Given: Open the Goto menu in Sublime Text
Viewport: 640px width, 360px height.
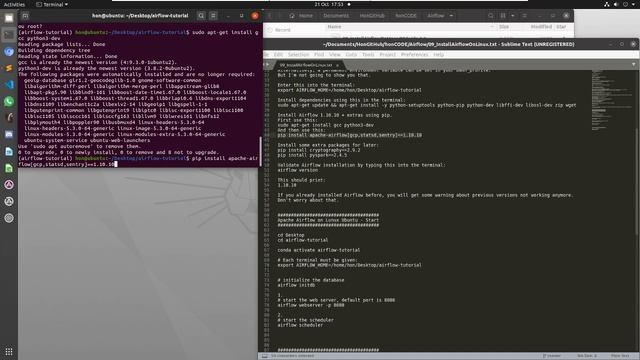Looking at the screenshot, I should click(351, 54).
